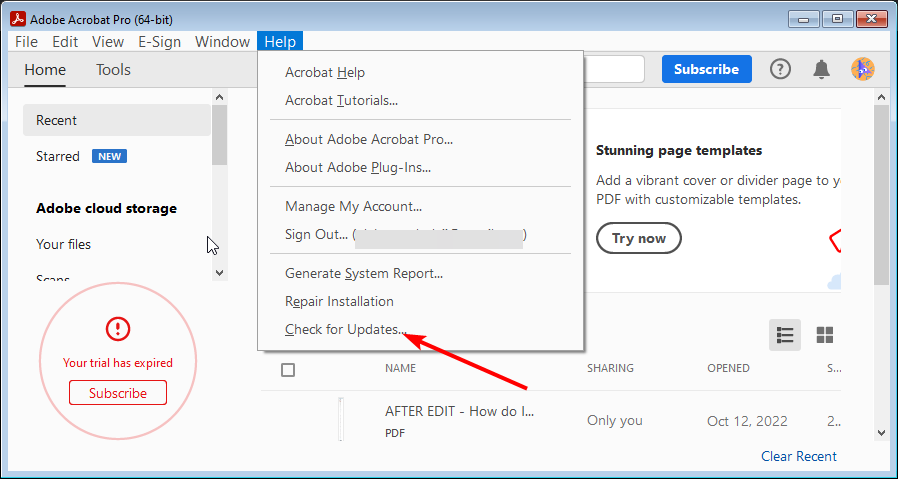Click the Adobe Acrobat logo in title bar

click(18, 19)
